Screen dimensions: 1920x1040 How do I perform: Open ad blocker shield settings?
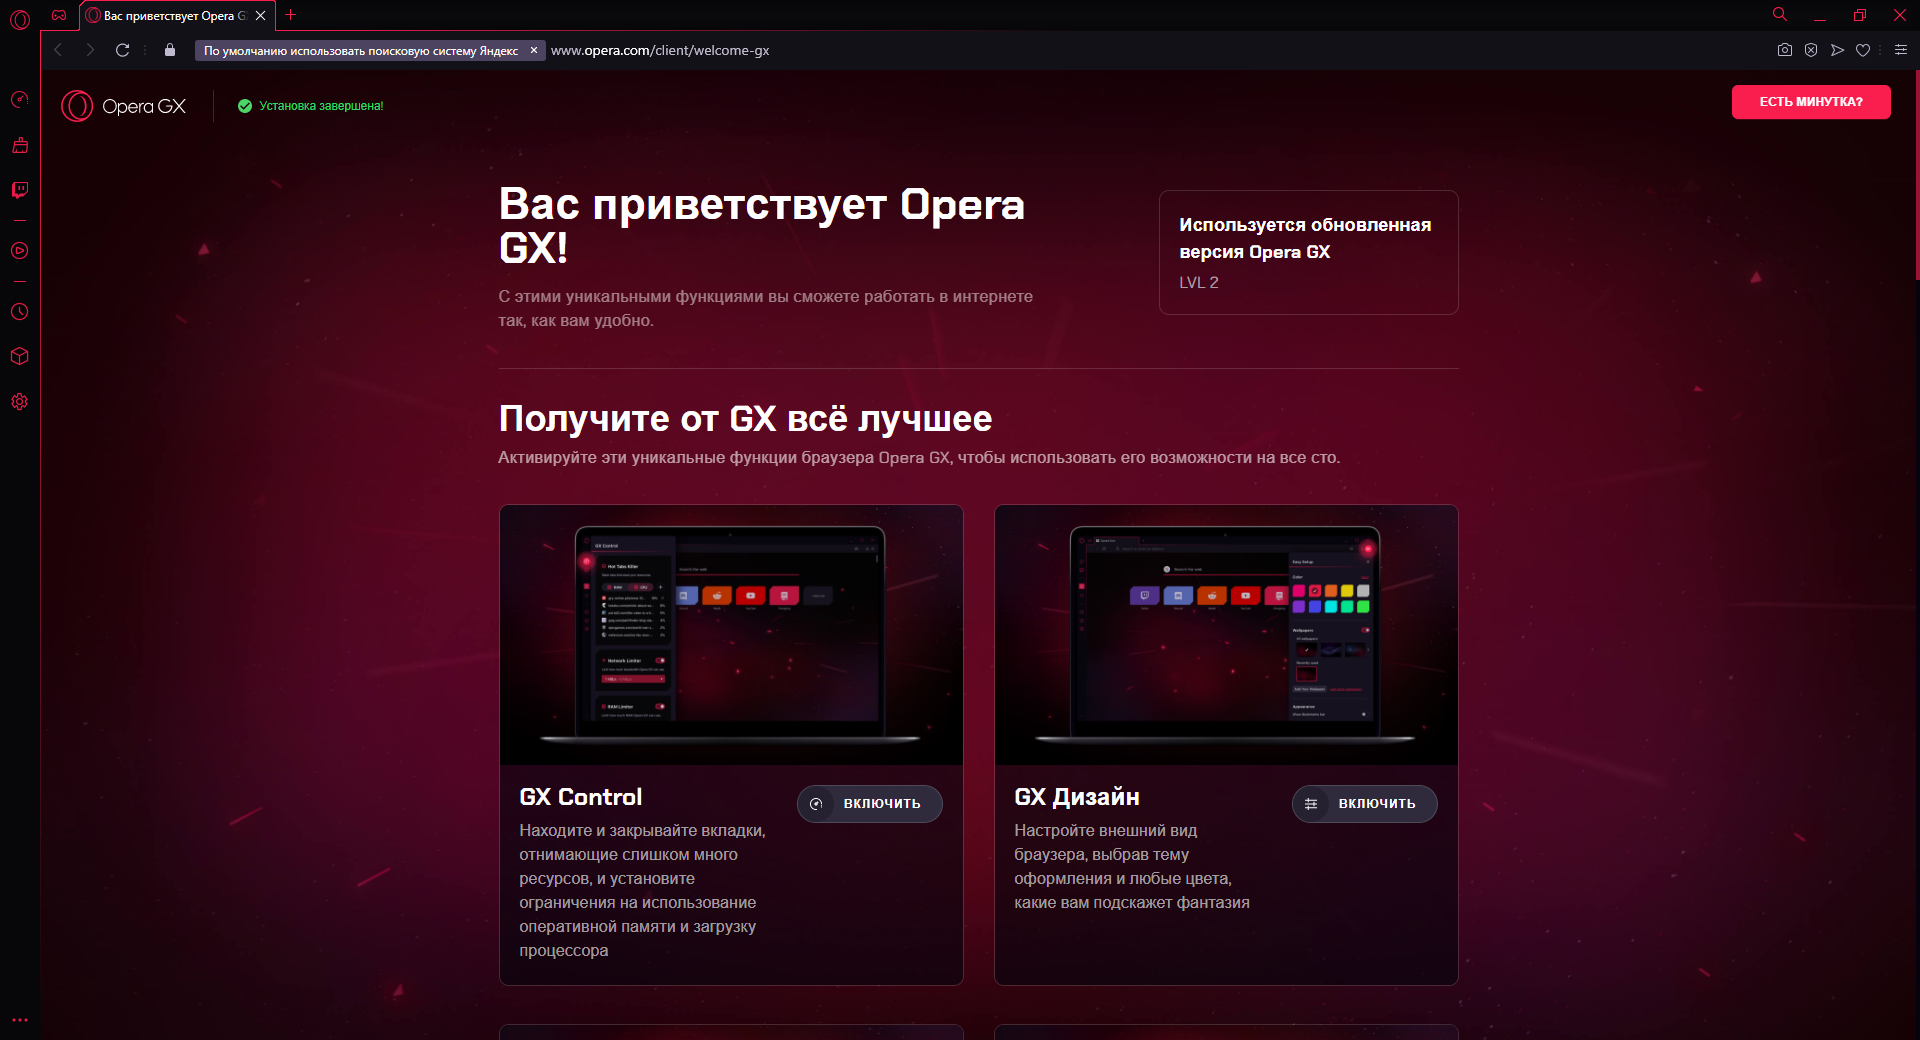1811,50
